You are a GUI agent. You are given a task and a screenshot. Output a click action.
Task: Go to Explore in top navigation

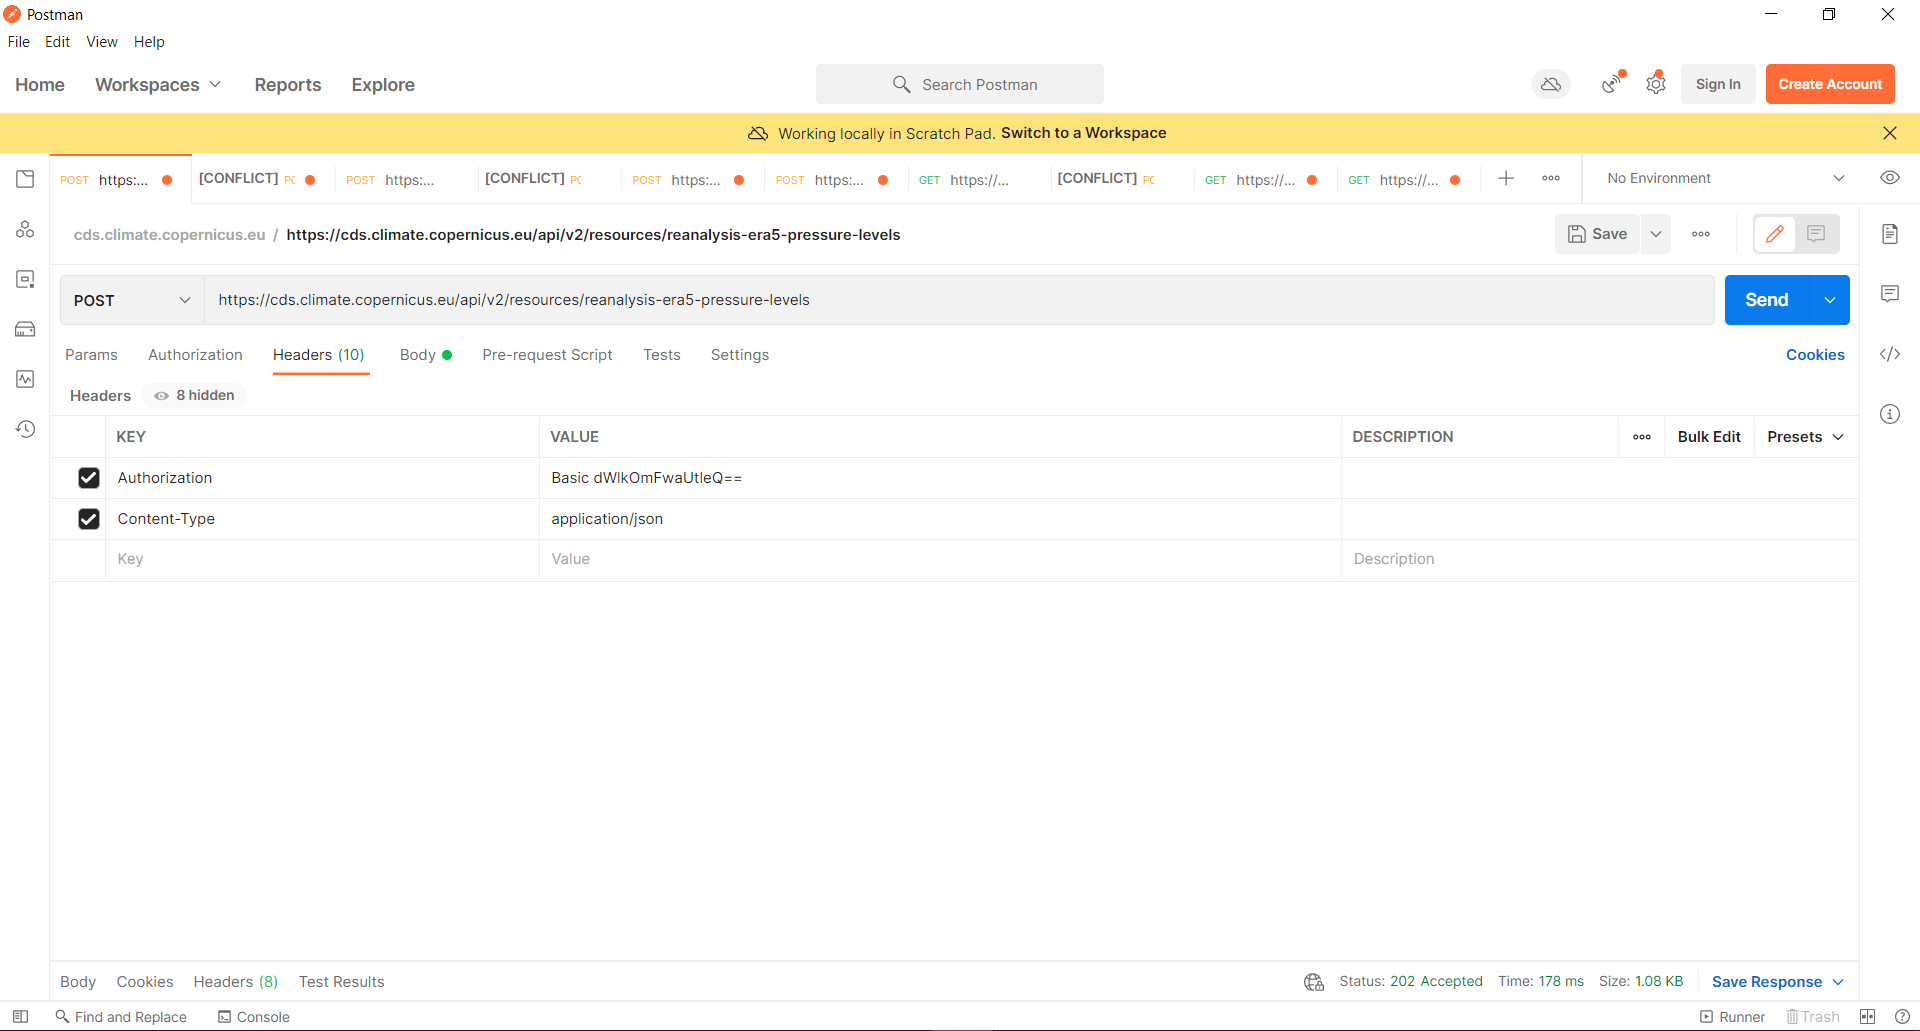pyautogui.click(x=383, y=85)
